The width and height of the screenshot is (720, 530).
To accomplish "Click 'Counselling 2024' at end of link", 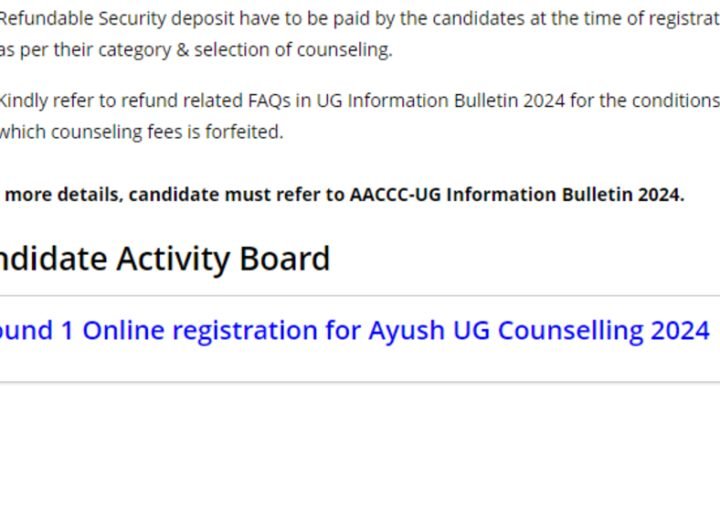I will pyautogui.click(x=604, y=331).
